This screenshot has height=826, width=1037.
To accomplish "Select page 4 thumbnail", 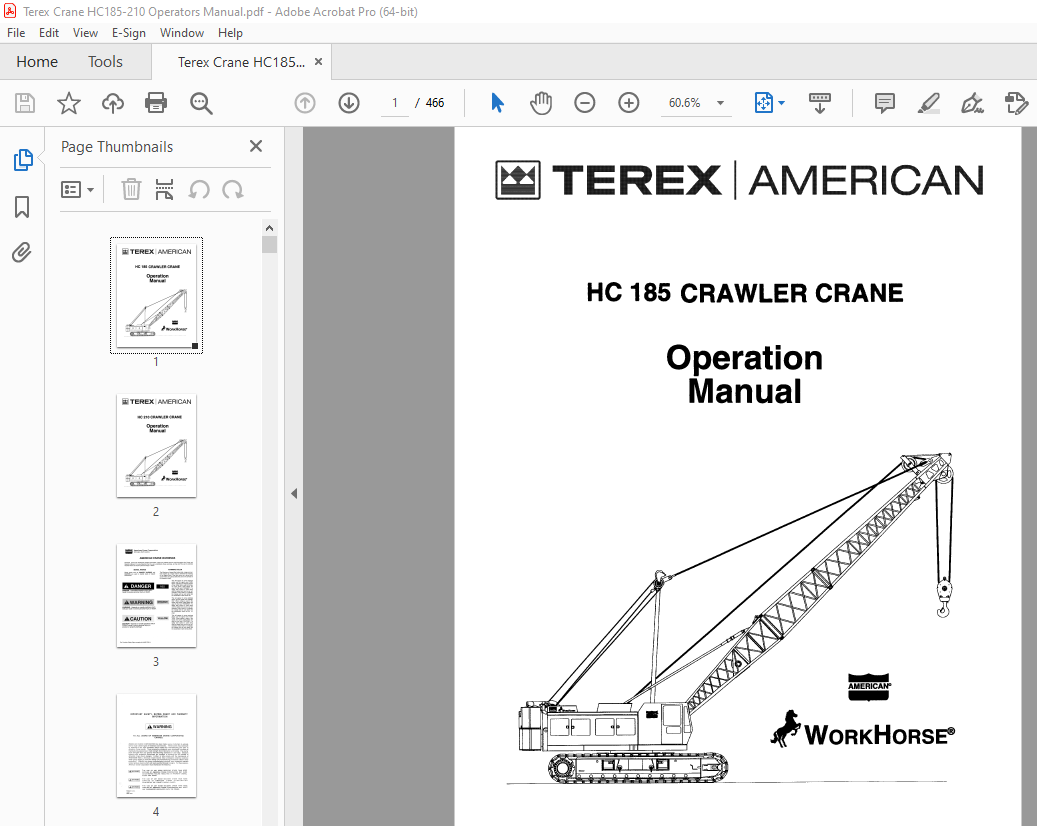I will tap(156, 745).
